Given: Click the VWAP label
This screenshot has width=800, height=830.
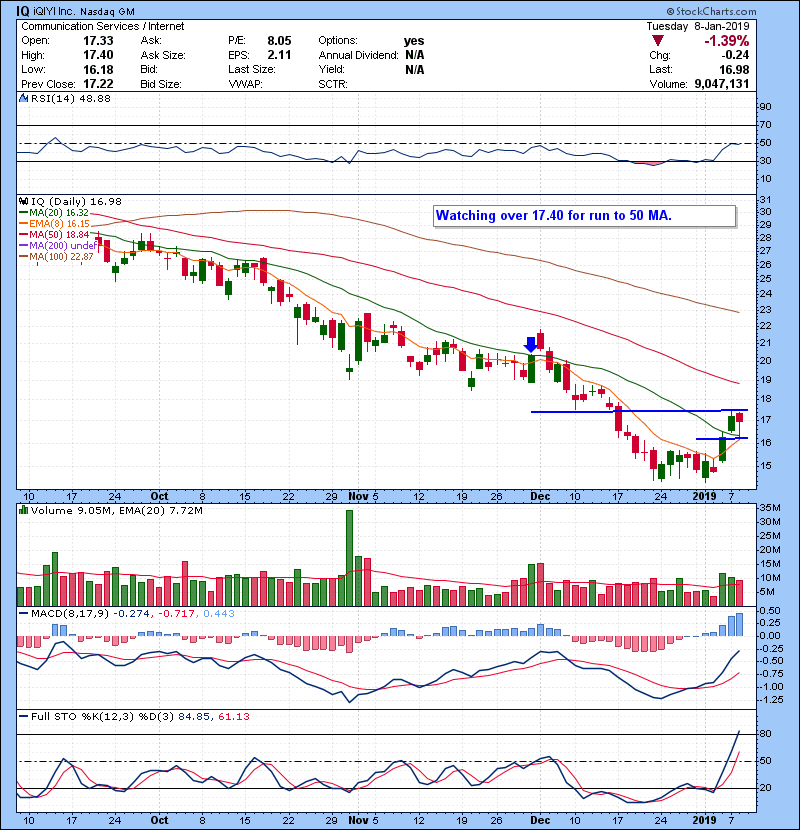Looking at the screenshot, I should 245,84.
